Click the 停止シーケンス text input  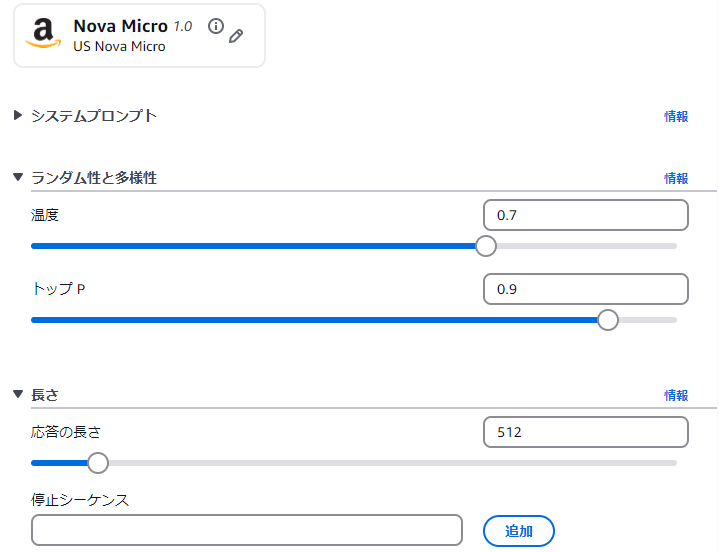pos(246,531)
